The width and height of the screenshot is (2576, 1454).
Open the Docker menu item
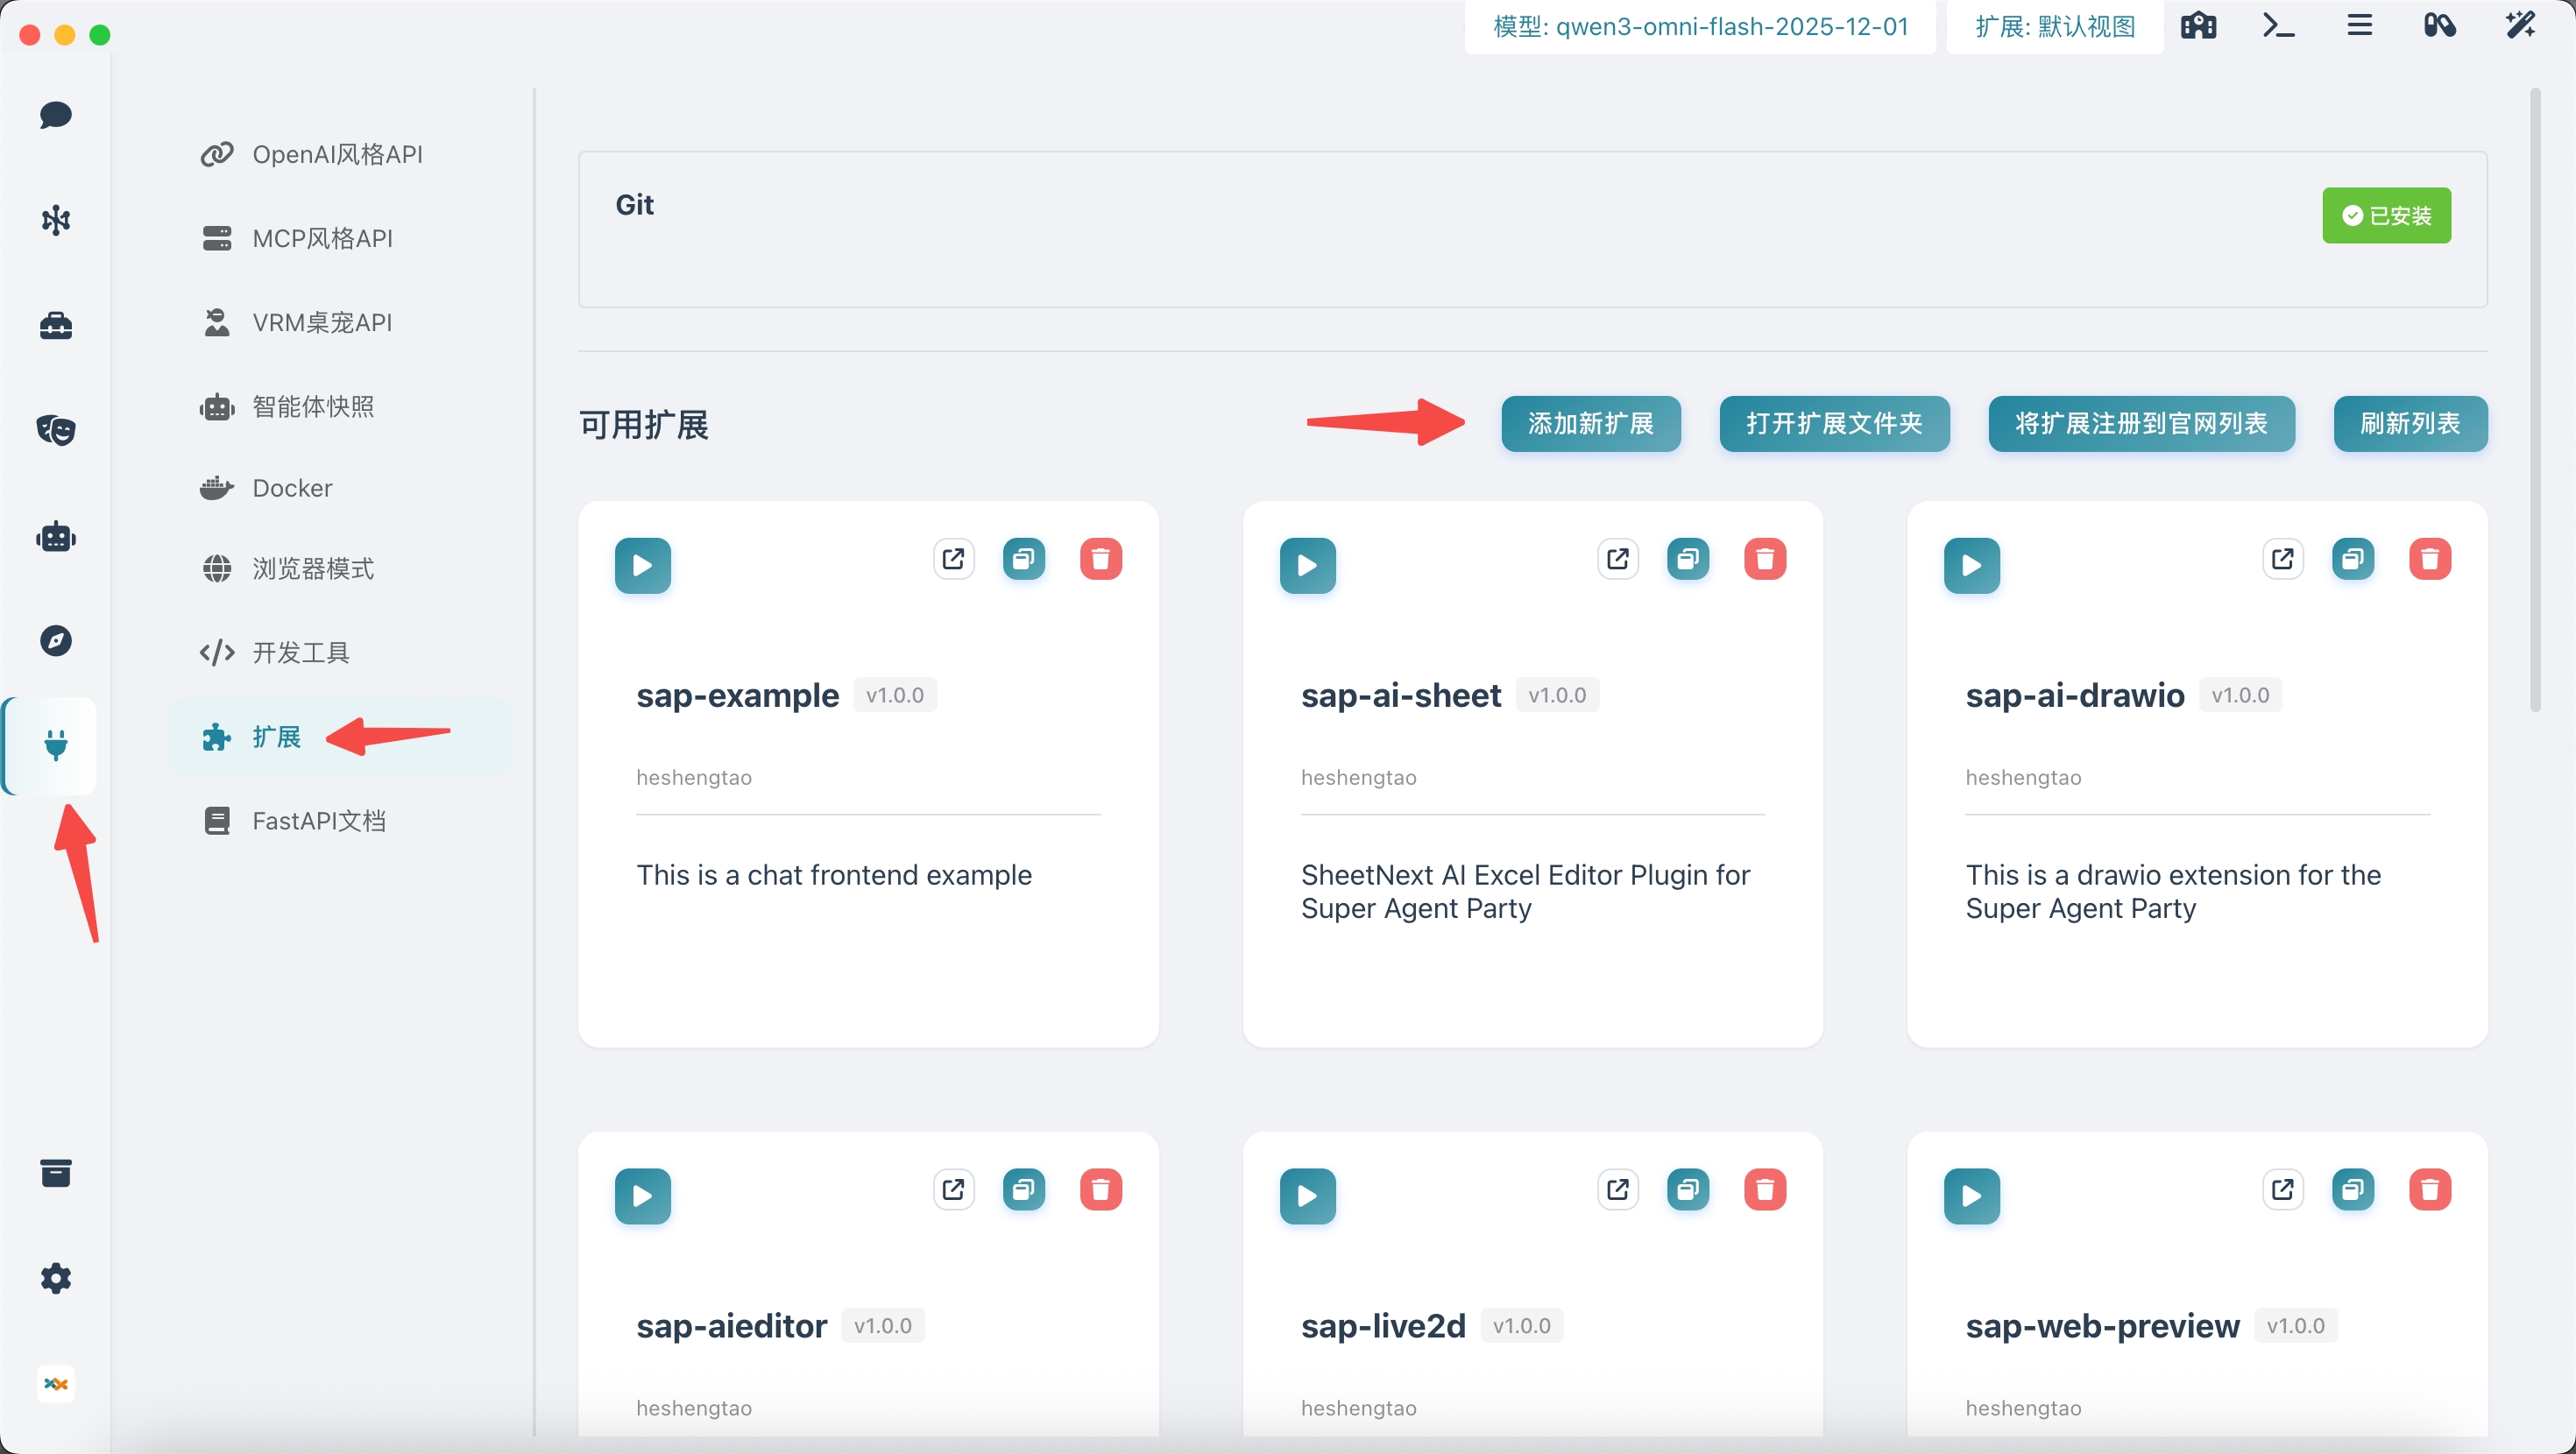click(x=340, y=488)
